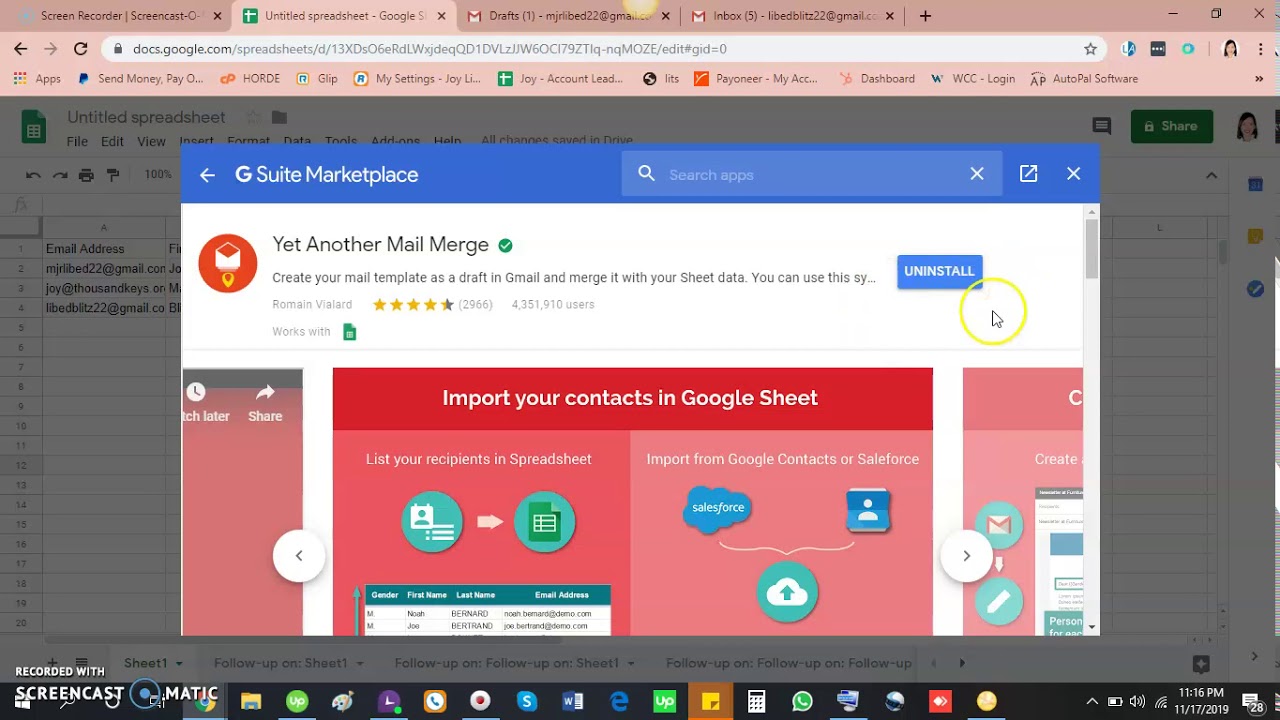Select cell with mjrlibed22@gmail.com

point(105,269)
